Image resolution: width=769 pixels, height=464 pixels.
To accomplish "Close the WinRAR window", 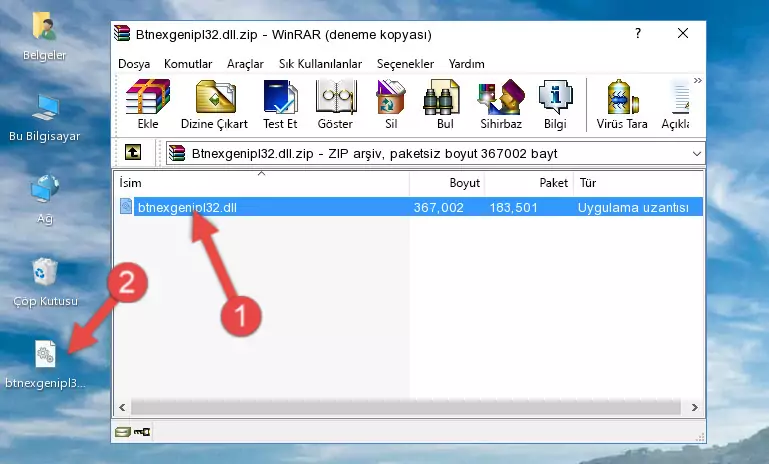I will pyautogui.click(x=683, y=33).
